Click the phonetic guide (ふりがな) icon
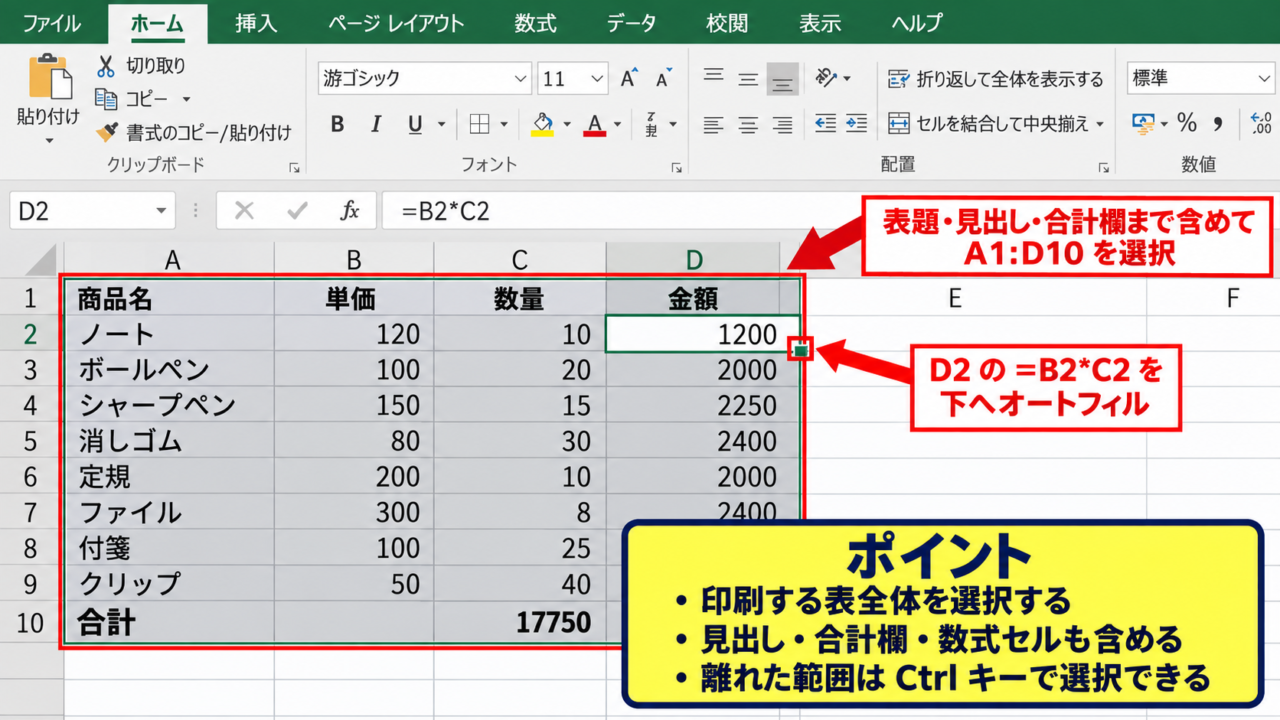Screen dimensions: 1280x720 (651, 125)
